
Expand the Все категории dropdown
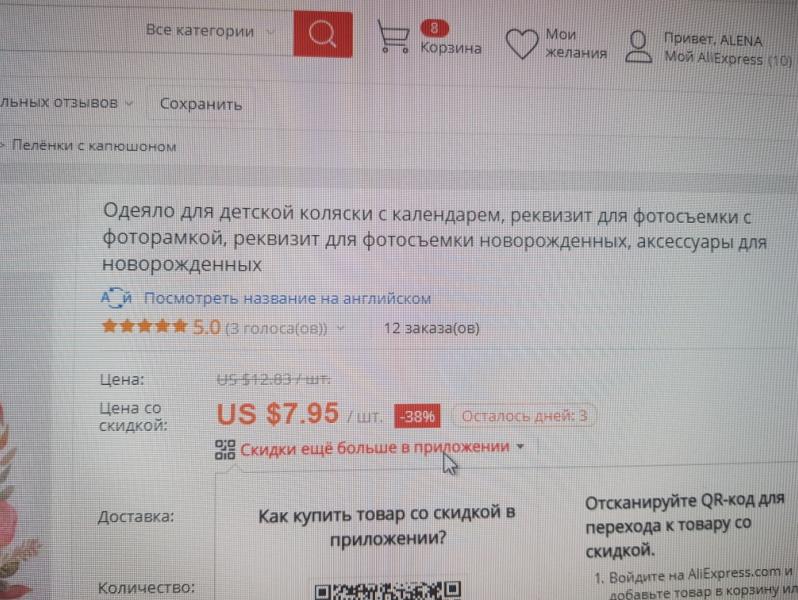click(x=270, y=32)
